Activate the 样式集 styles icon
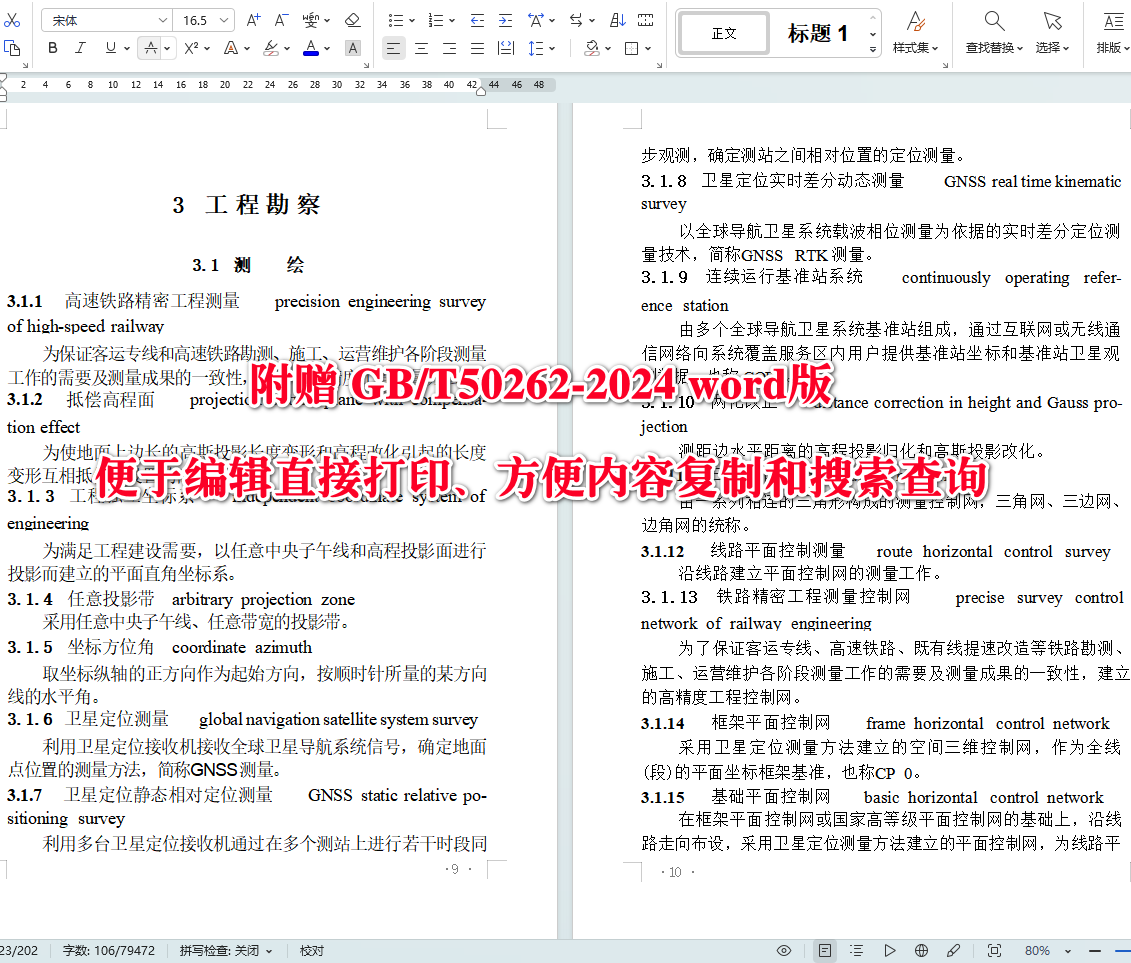 [x=916, y=32]
